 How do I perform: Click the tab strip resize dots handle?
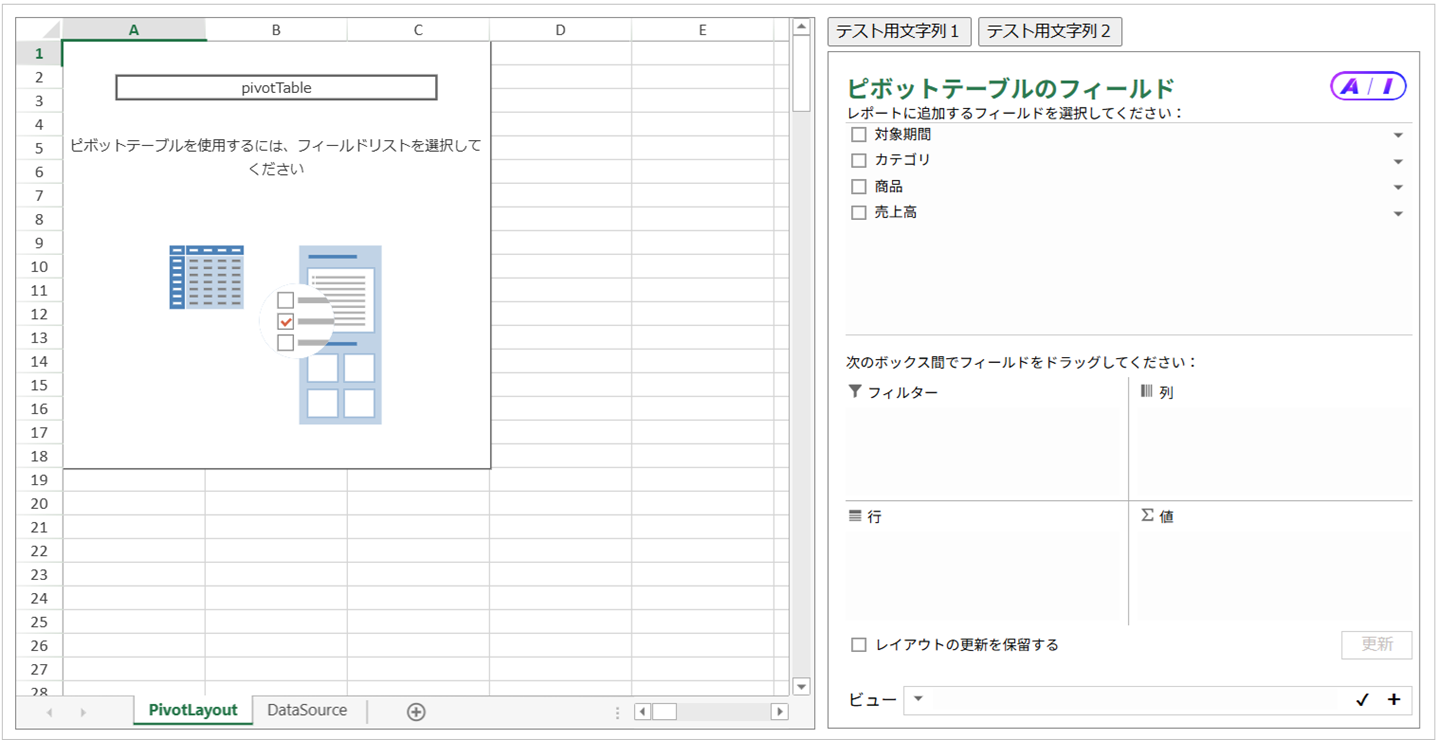pyautogui.click(x=617, y=712)
